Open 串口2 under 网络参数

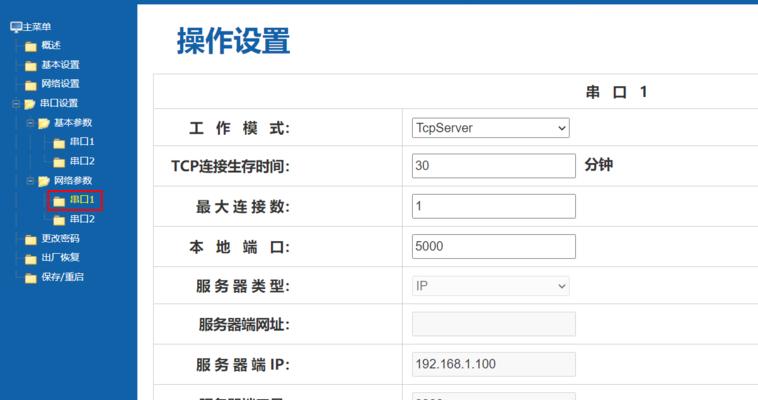pos(82,219)
